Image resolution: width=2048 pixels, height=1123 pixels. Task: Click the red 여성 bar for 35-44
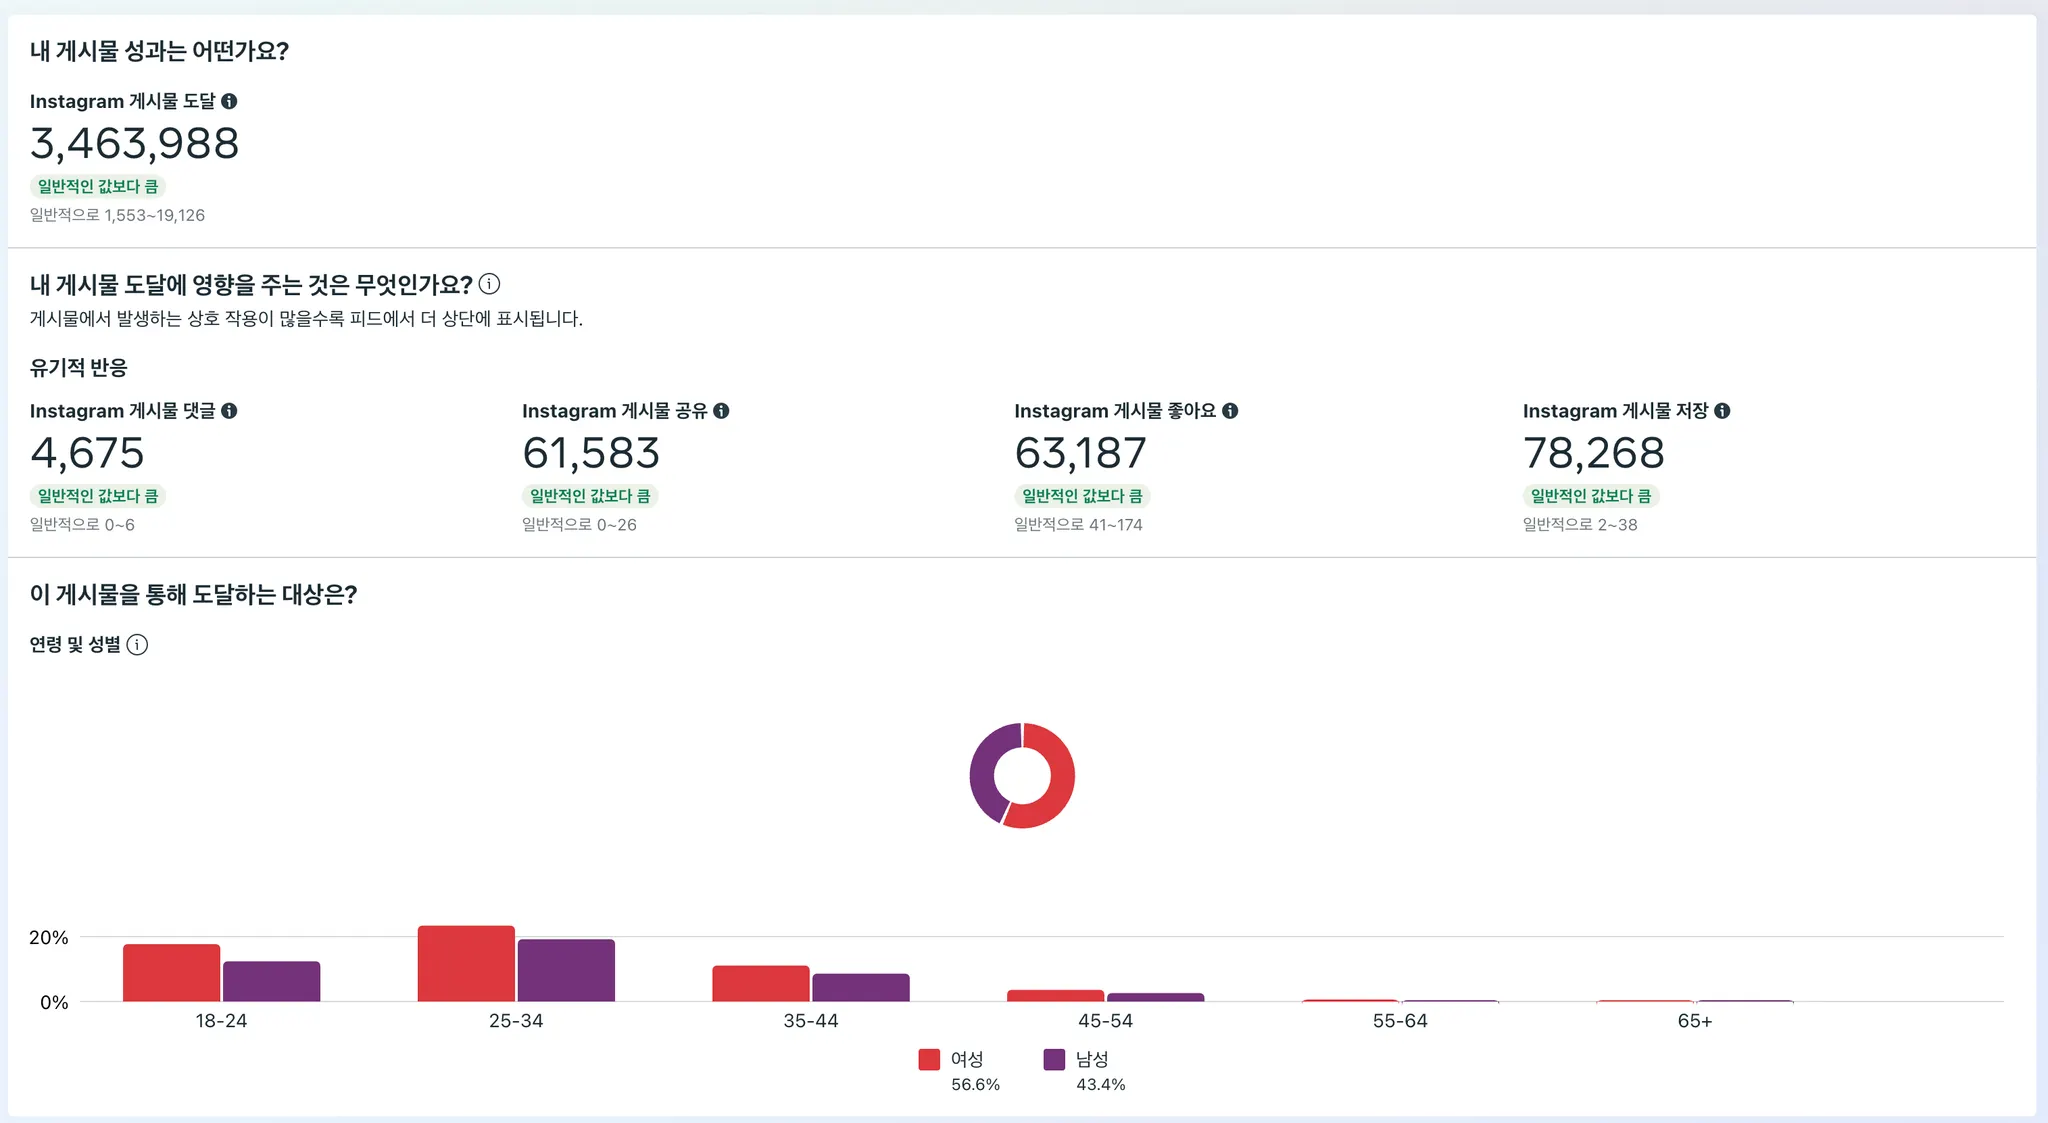pyautogui.click(x=760, y=983)
